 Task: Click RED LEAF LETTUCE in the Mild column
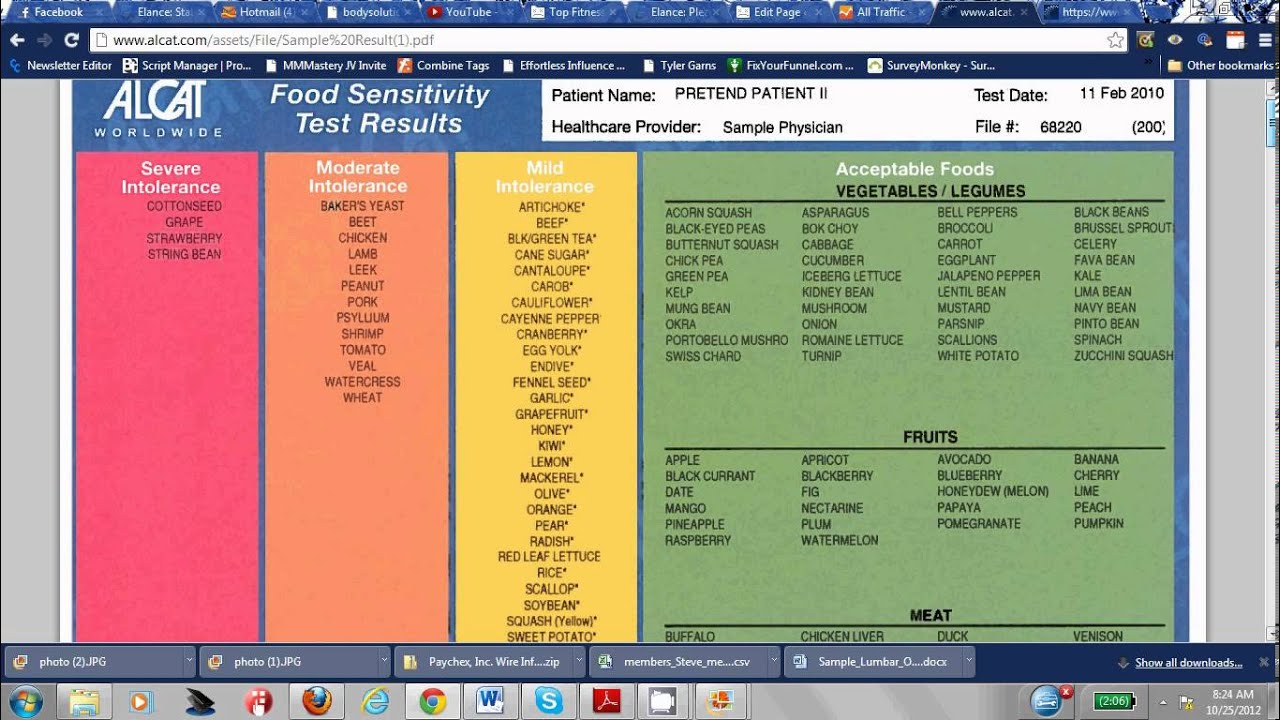tap(549, 557)
